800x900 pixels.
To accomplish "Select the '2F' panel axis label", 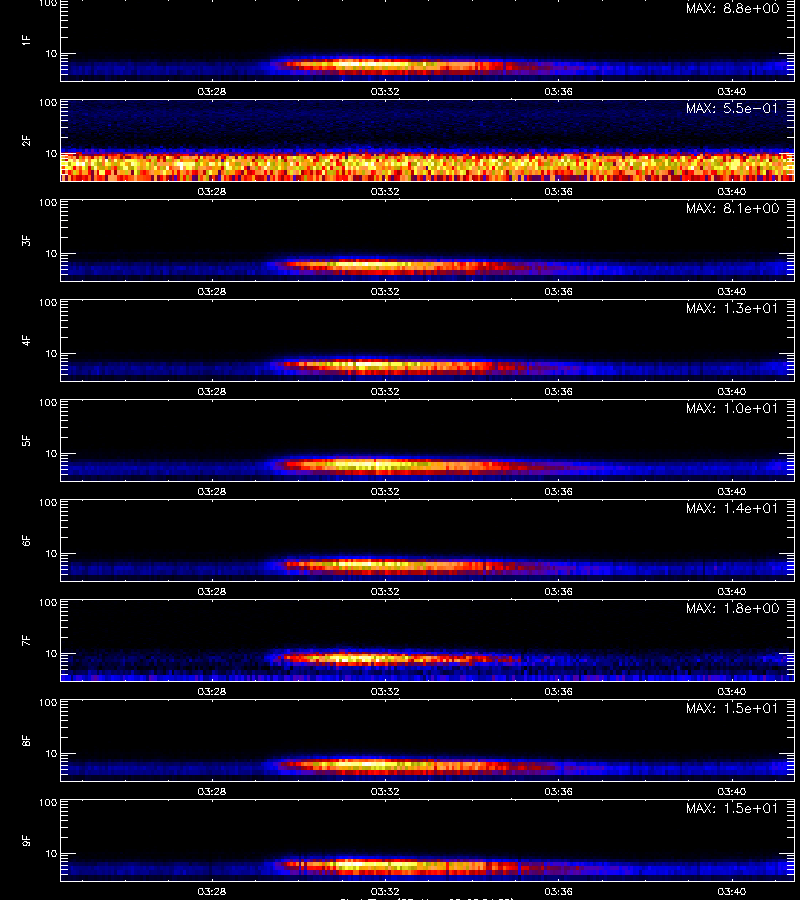I will (x=26, y=141).
